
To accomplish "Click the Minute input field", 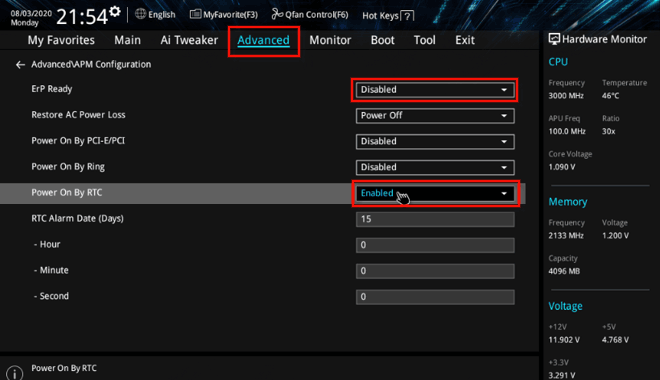I will [435, 271].
